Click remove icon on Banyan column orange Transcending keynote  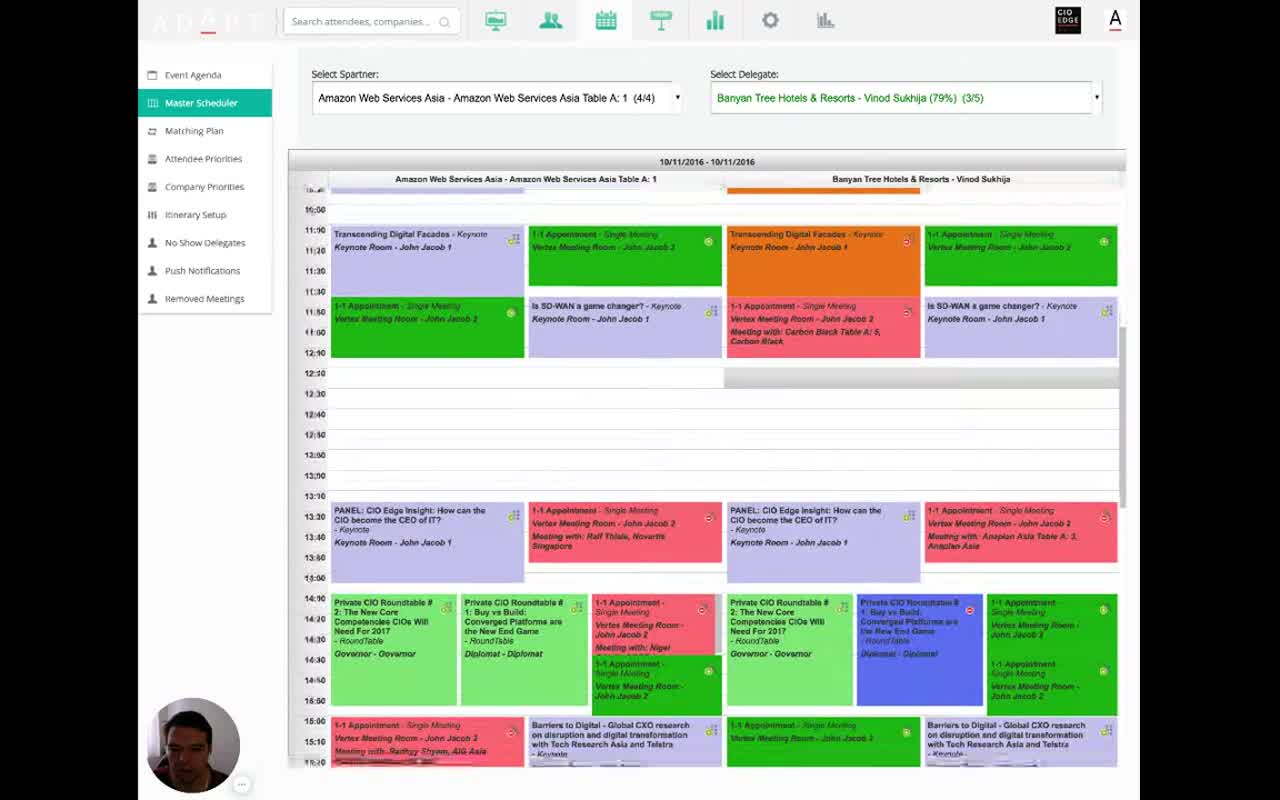[907, 241]
